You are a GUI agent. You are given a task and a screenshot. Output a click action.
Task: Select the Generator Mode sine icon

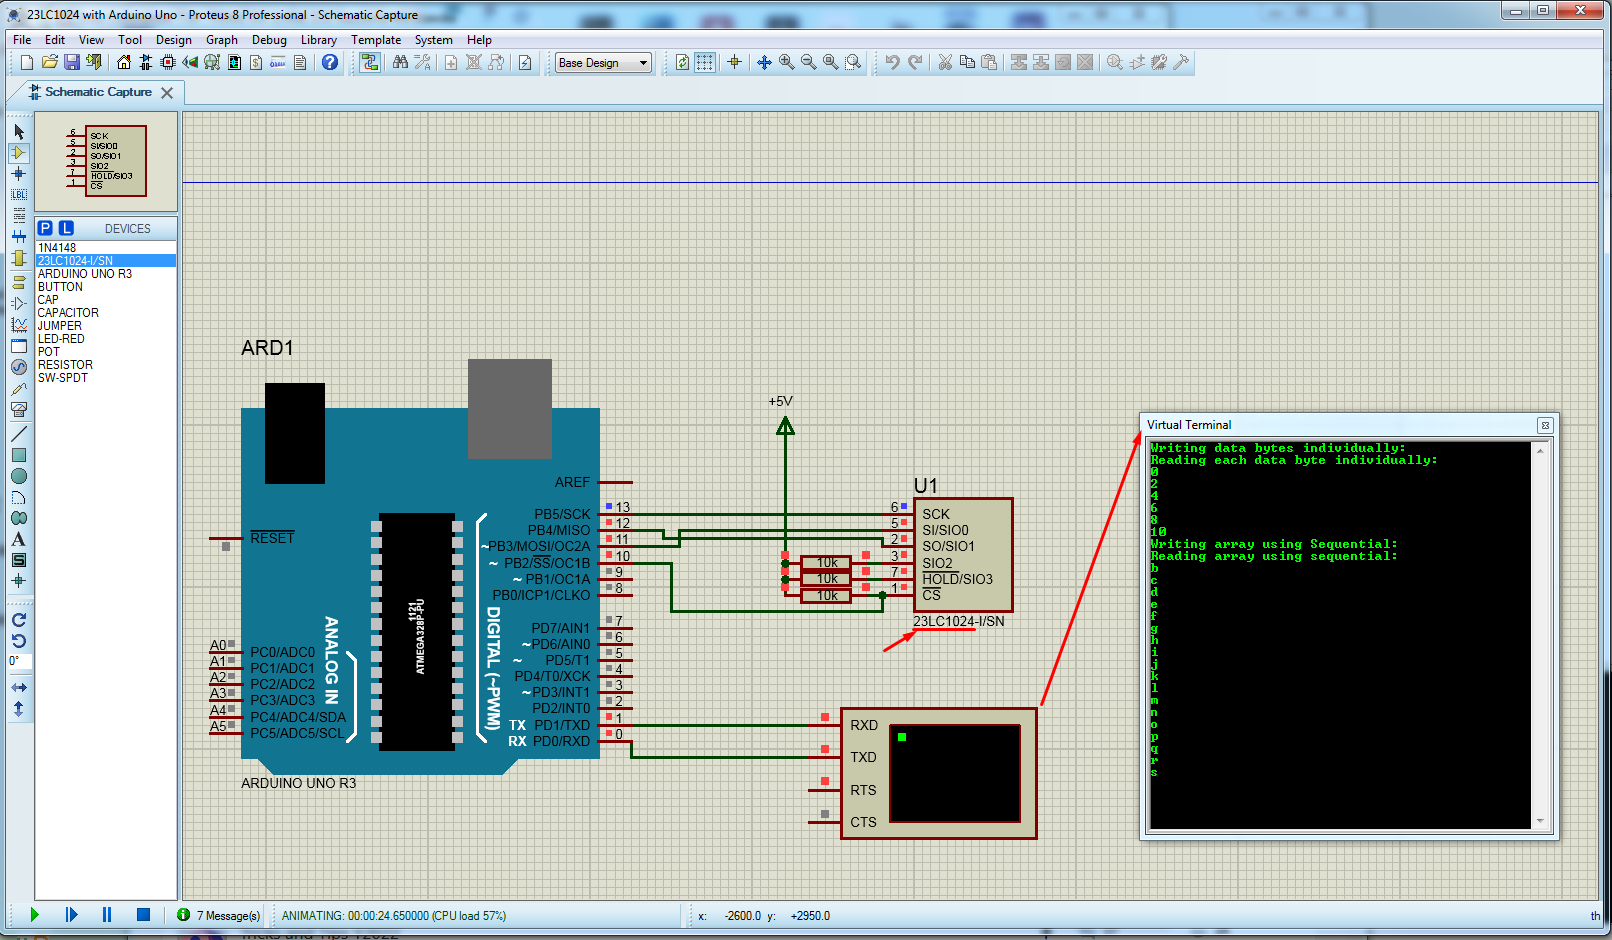(19, 367)
